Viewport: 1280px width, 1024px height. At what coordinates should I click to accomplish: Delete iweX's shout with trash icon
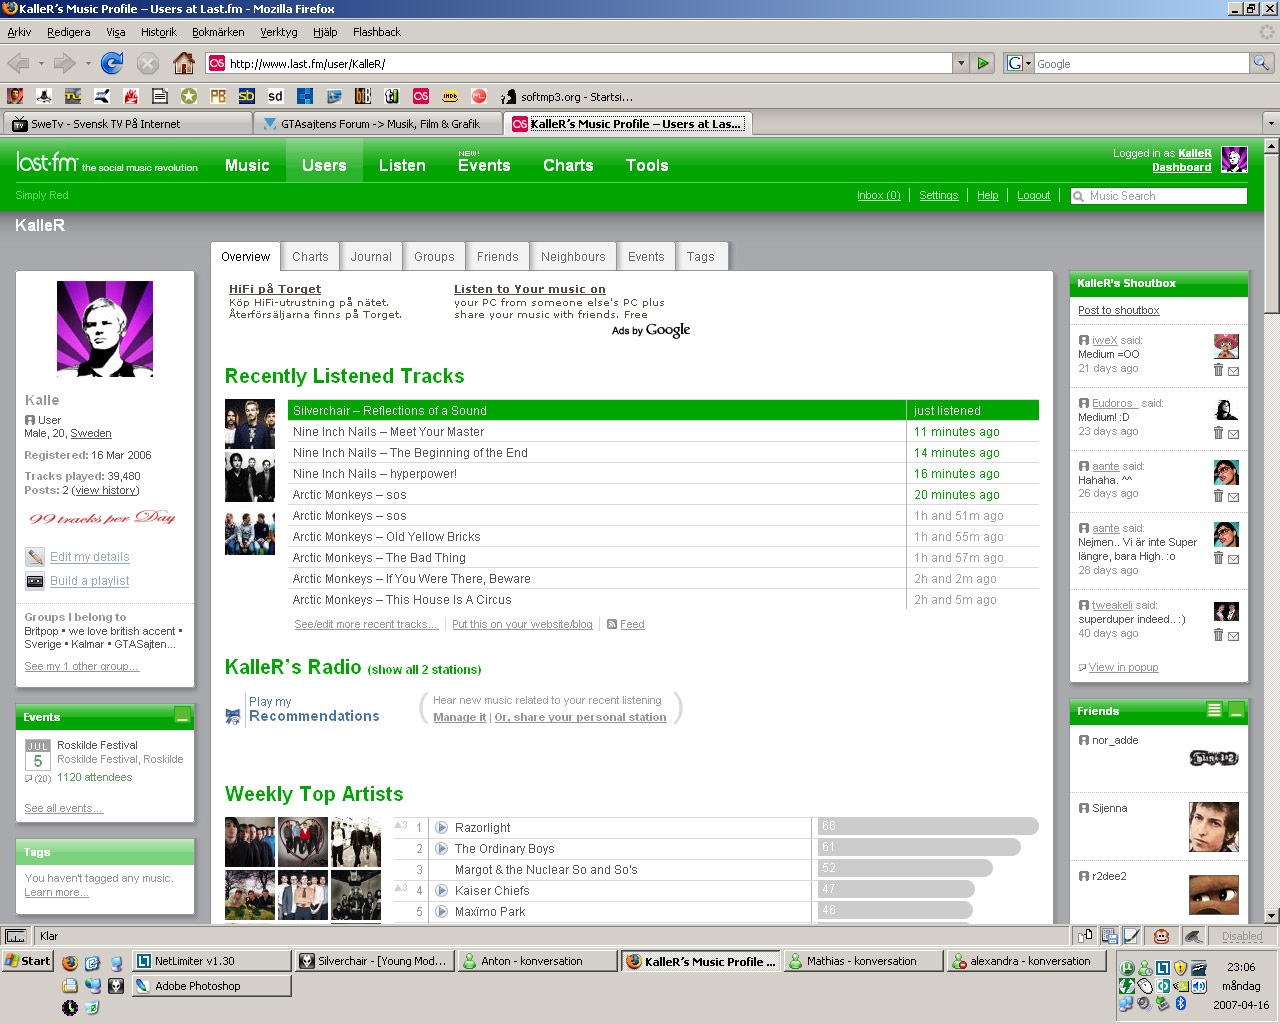pyautogui.click(x=1218, y=370)
